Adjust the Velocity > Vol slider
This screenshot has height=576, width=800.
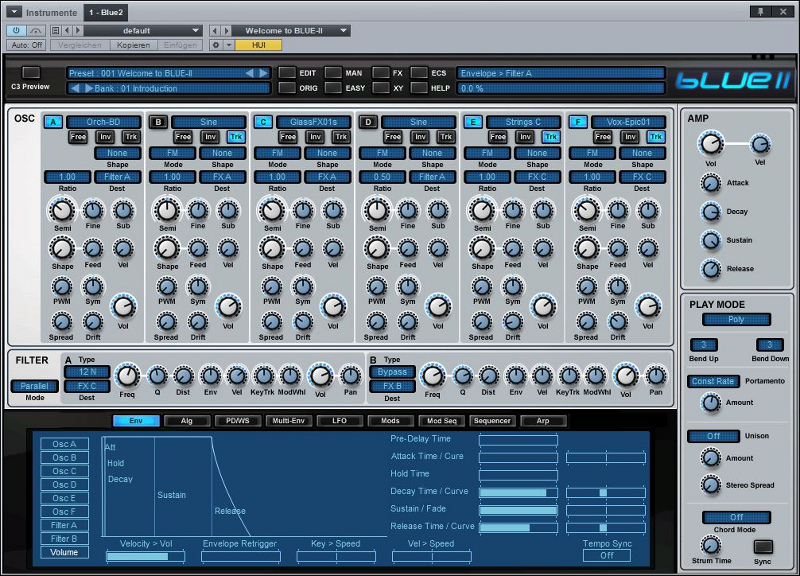145,557
